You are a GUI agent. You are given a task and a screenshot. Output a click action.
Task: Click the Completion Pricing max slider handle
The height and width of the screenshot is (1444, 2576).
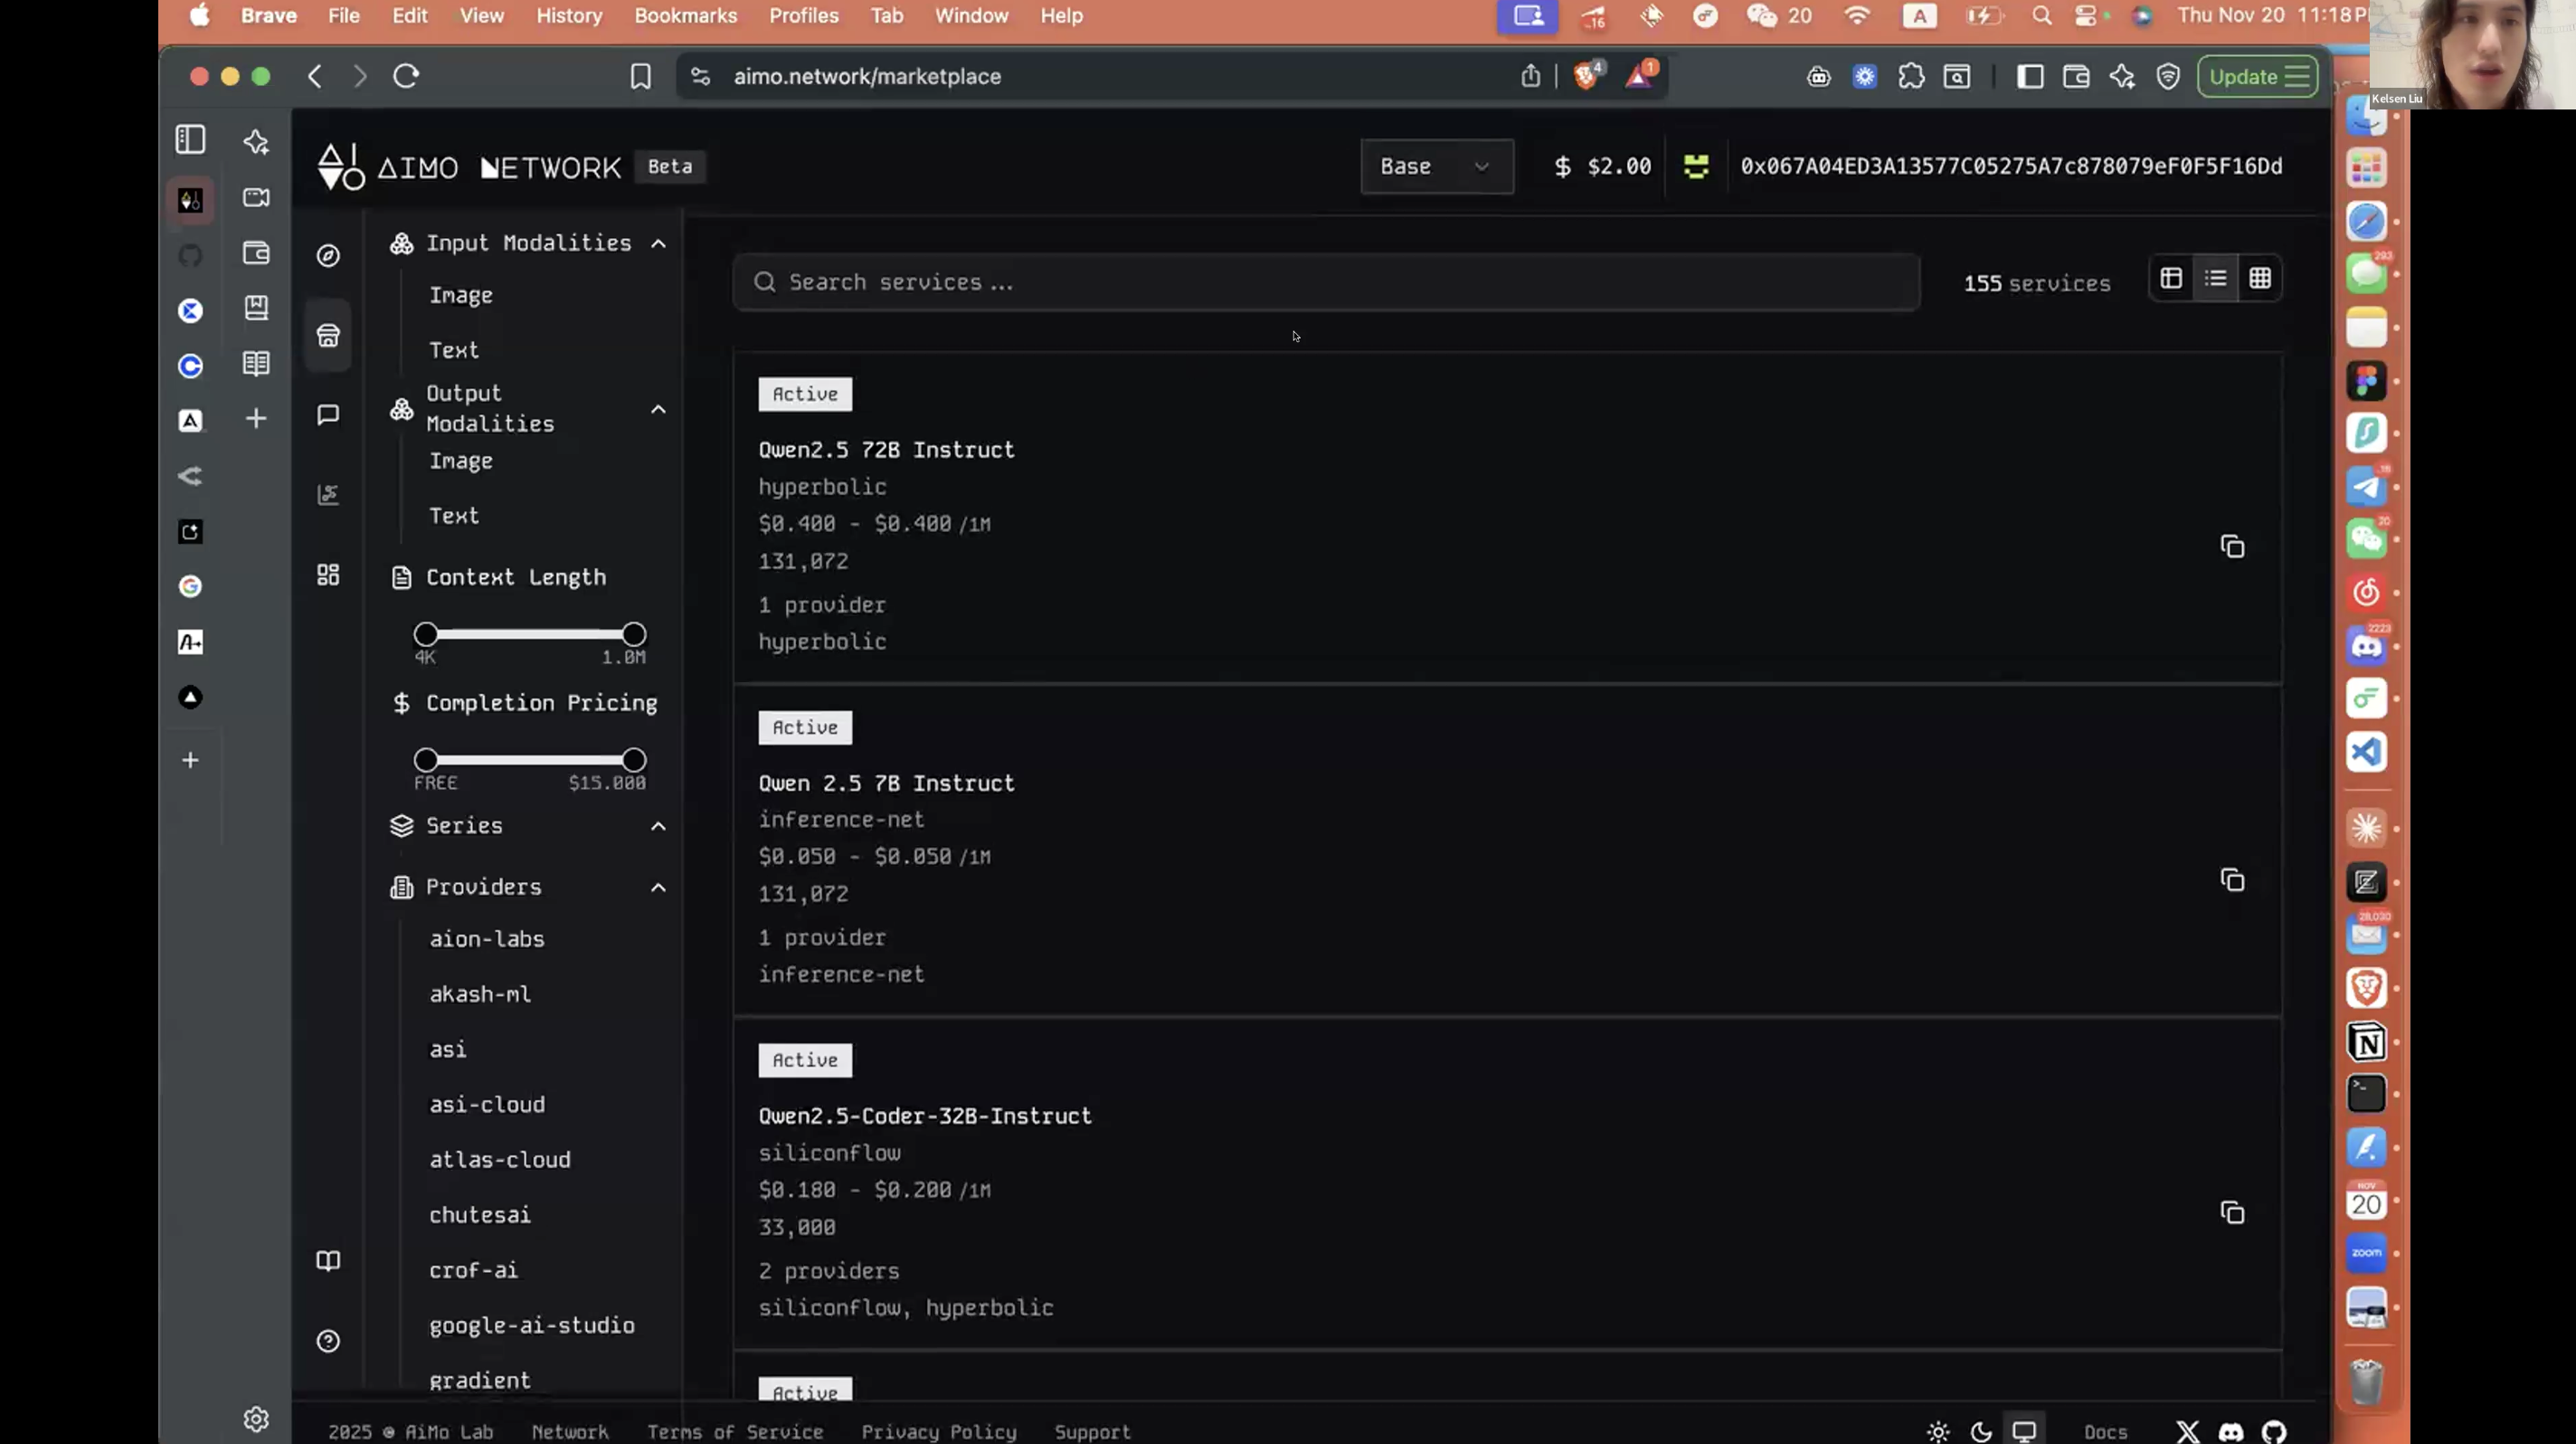(x=633, y=760)
